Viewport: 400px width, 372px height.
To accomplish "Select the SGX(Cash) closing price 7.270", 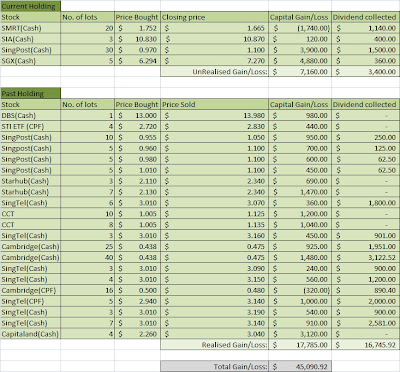I will click(x=214, y=61).
